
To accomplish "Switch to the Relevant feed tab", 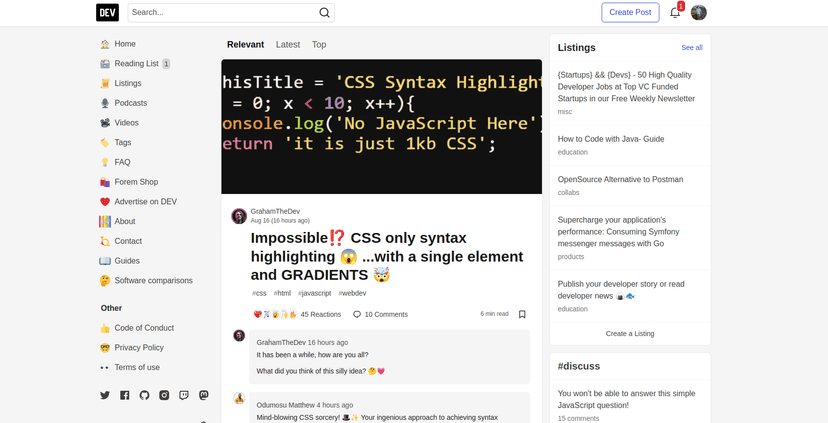I will (x=246, y=45).
